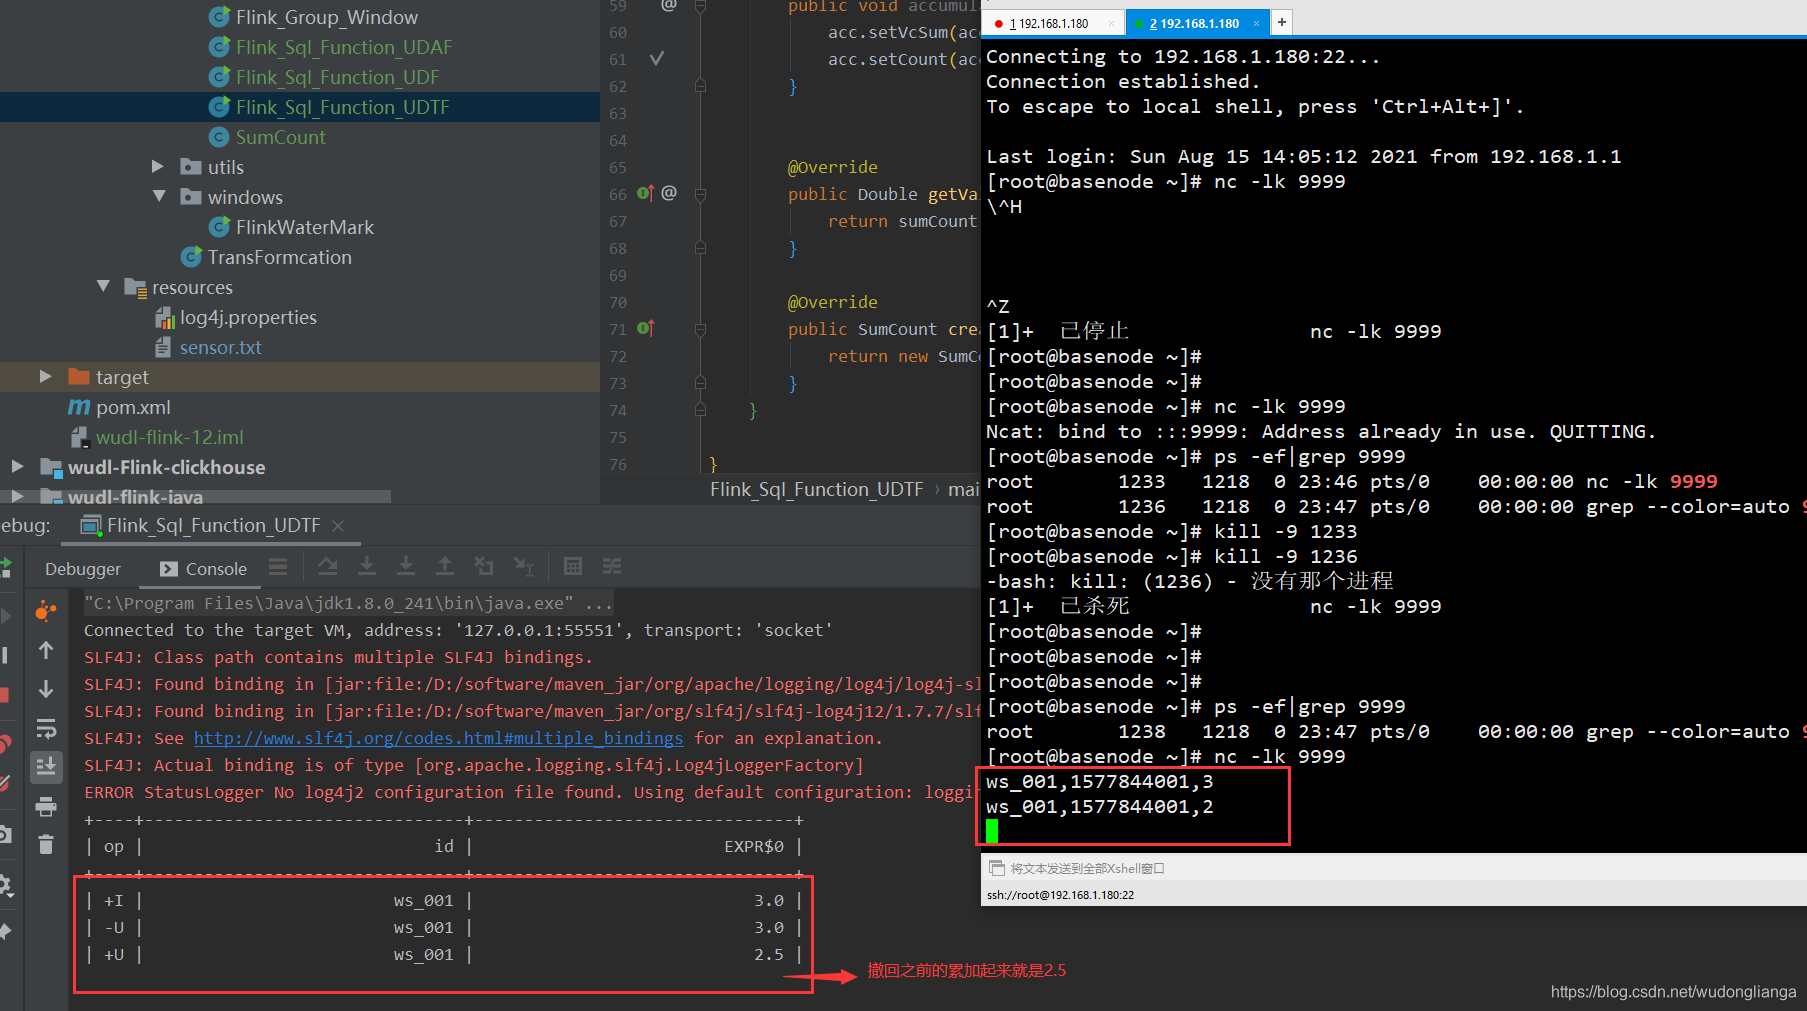This screenshot has width=1807, height=1011.
Task: Expand the wudl-flink-java module arrow
Action: coord(17,495)
